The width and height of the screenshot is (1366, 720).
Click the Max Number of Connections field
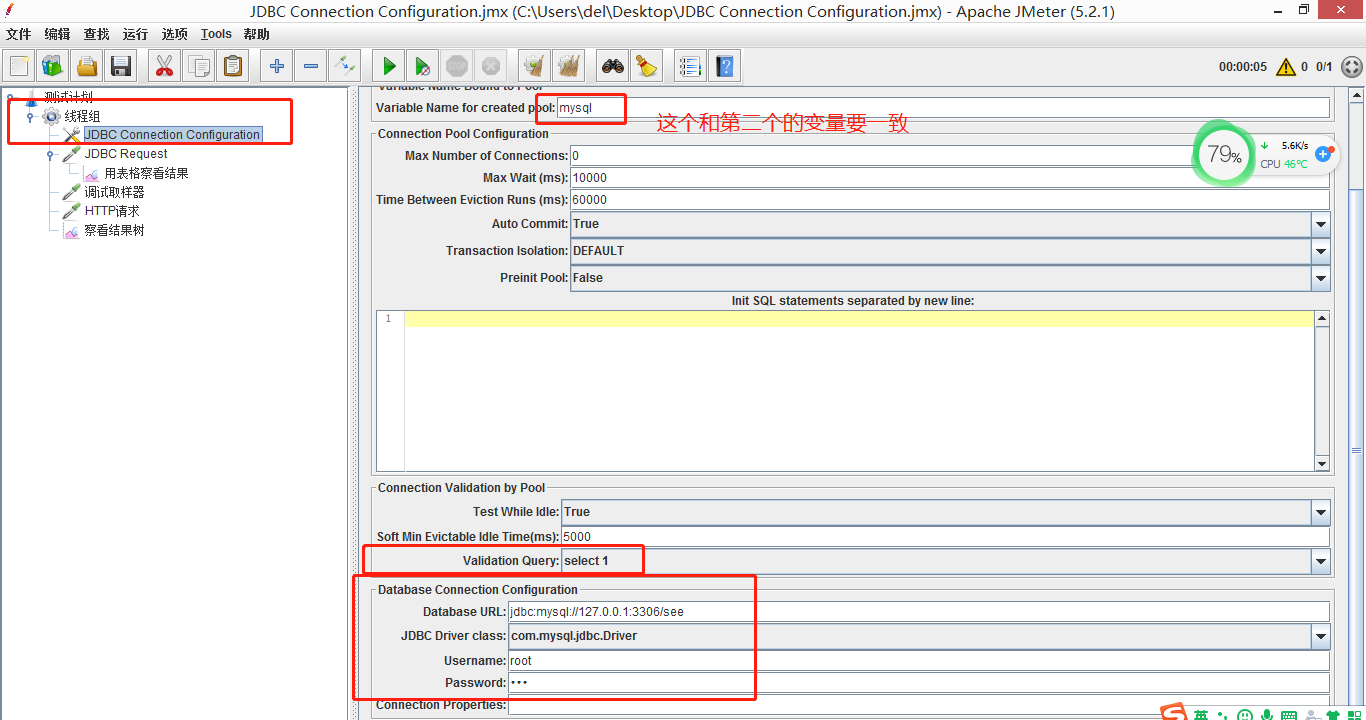click(950, 155)
